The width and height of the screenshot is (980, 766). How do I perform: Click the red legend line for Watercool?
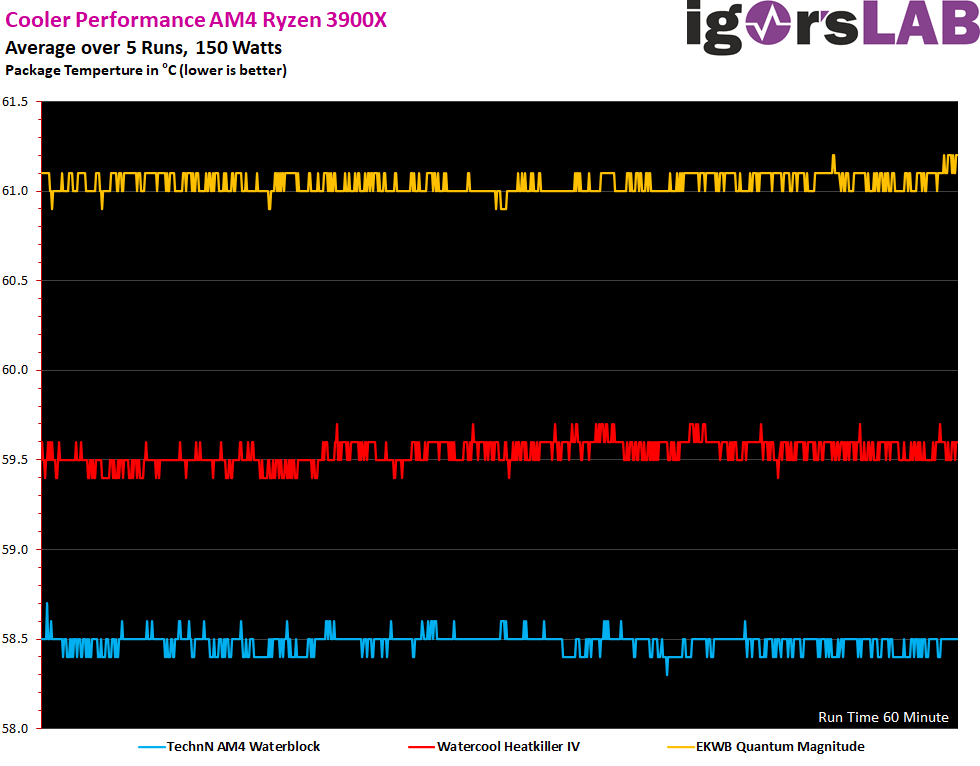point(421,747)
